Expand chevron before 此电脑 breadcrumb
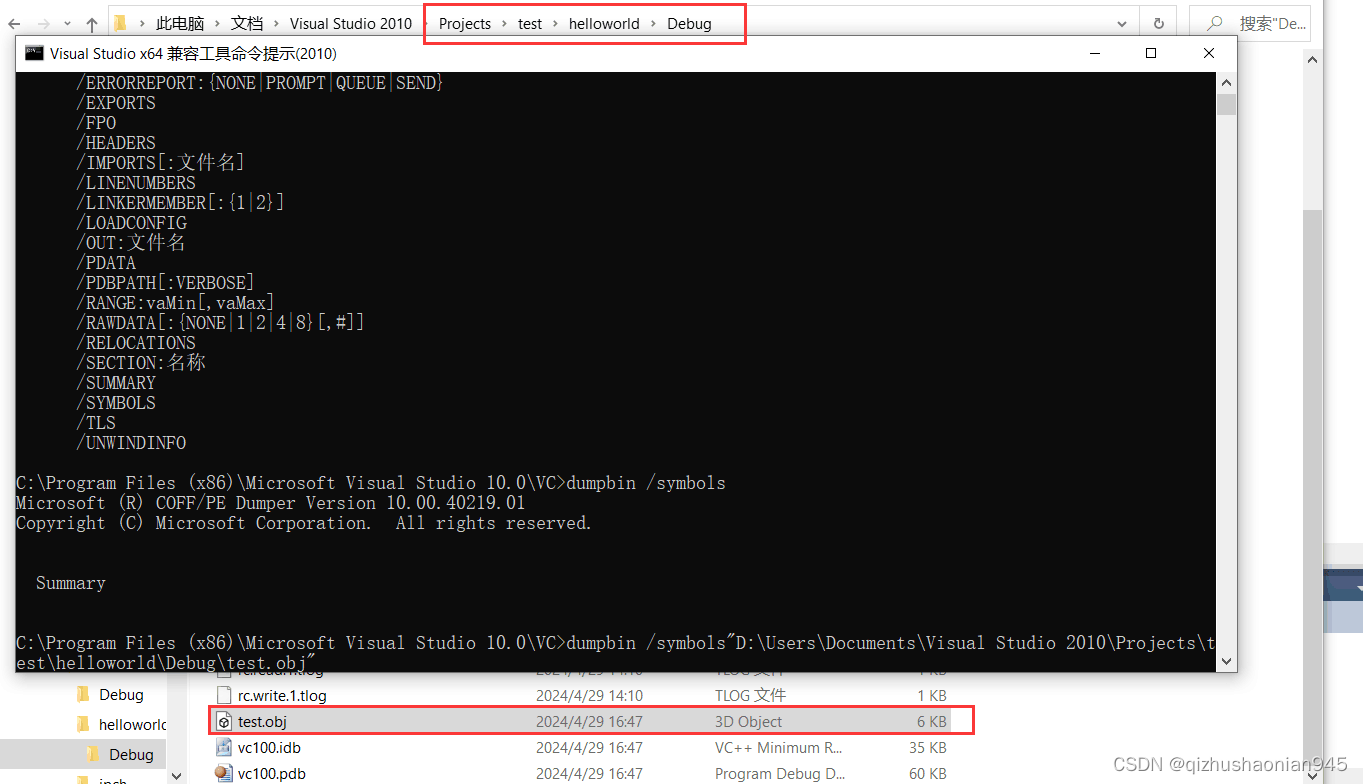This screenshot has height=784, width=1363. point(142,23)
